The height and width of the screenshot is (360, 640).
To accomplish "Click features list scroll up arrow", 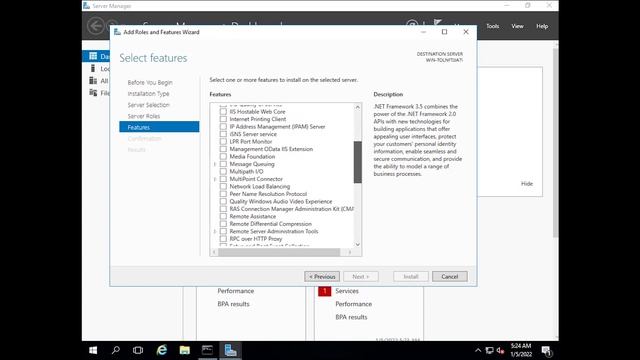I will [358, 107].
